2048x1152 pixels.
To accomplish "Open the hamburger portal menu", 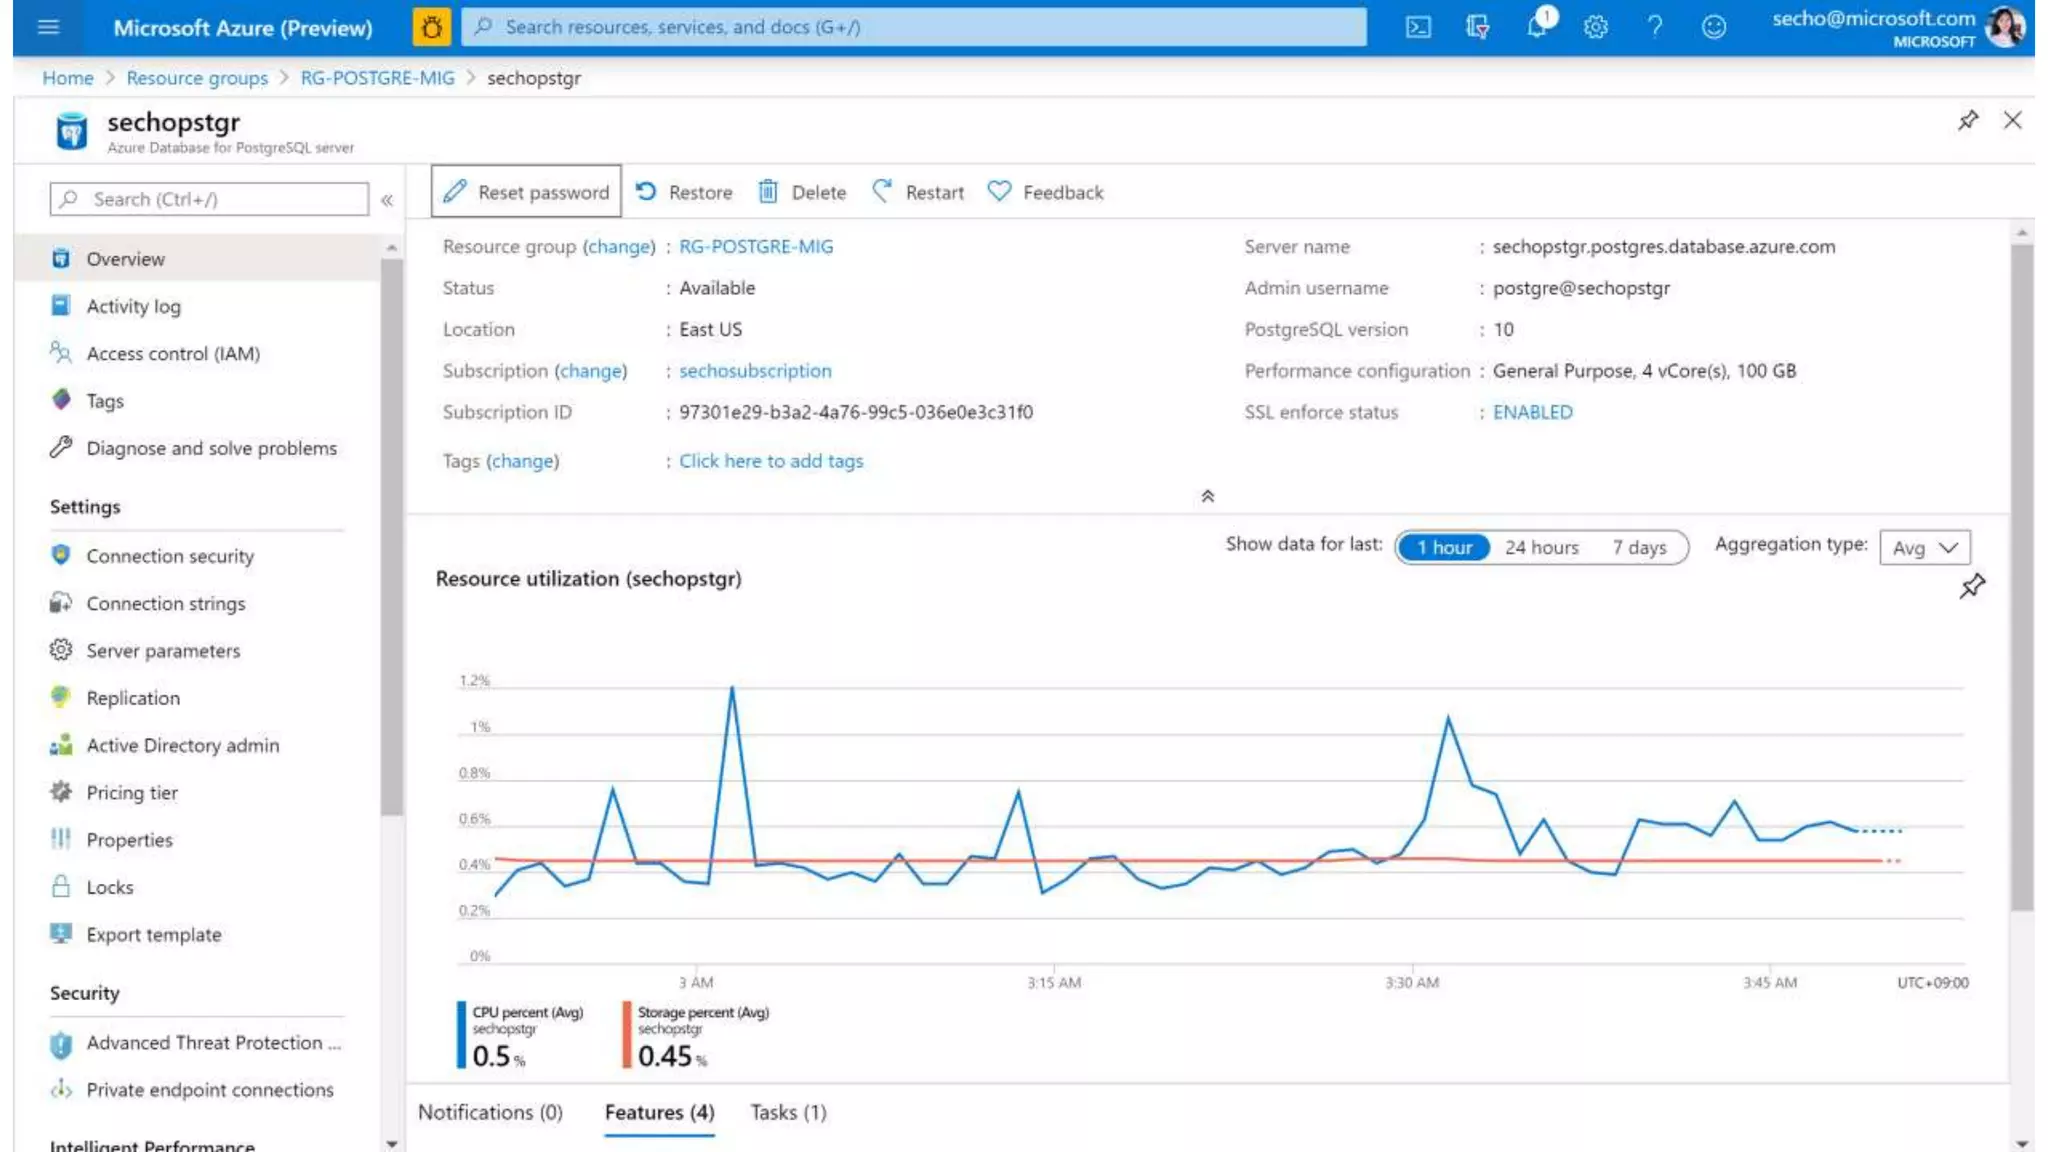I will click(48, 27).
